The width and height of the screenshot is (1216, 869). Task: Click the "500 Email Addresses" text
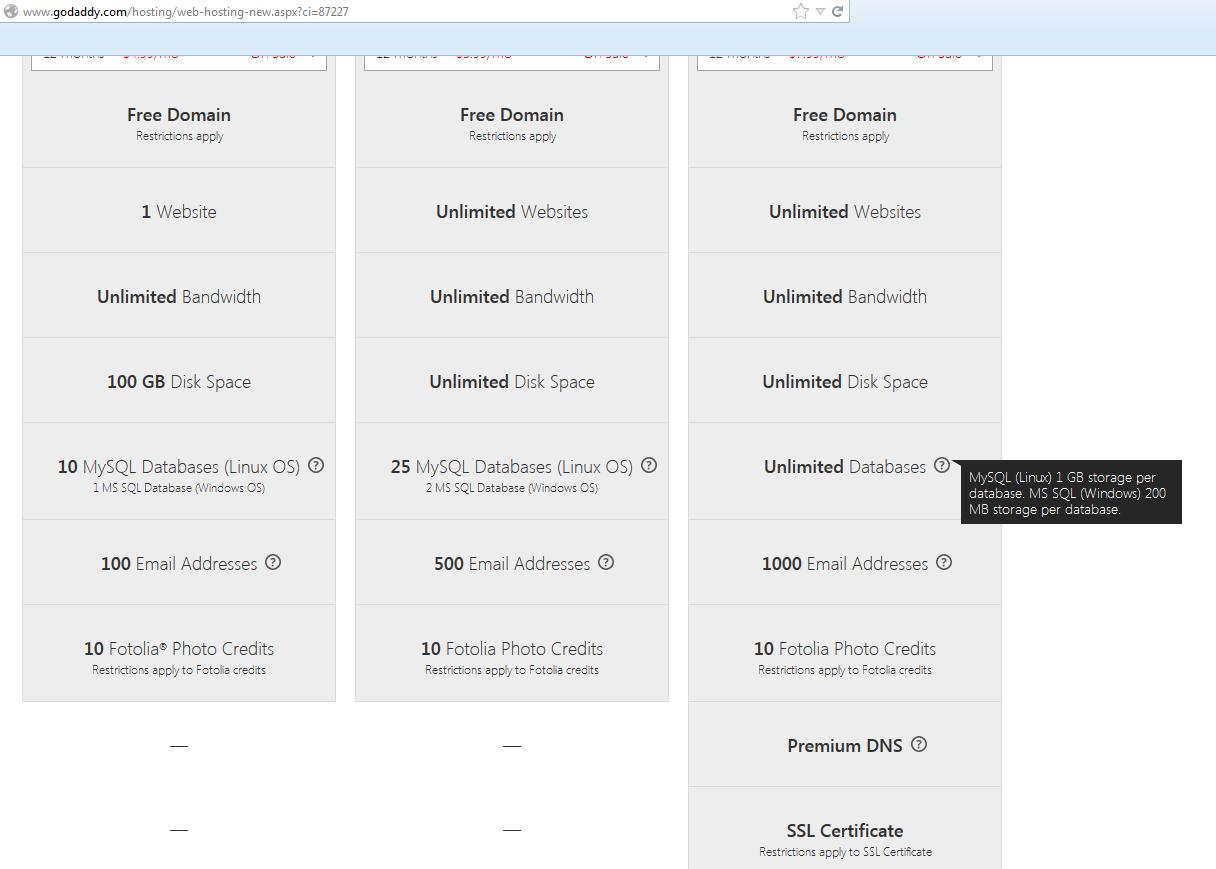(512, 564)
